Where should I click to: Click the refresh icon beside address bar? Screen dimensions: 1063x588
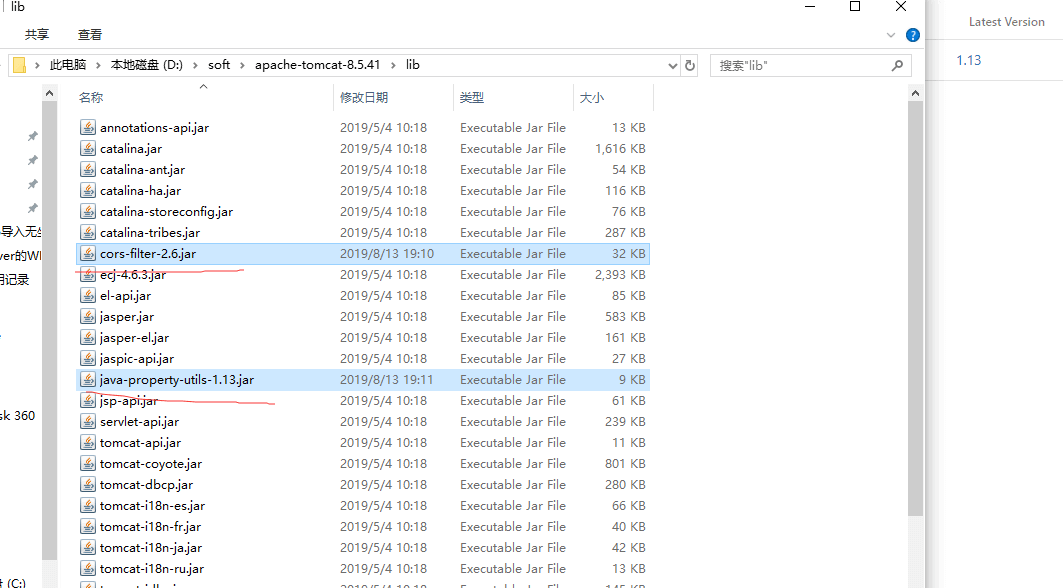coord(689,65)
